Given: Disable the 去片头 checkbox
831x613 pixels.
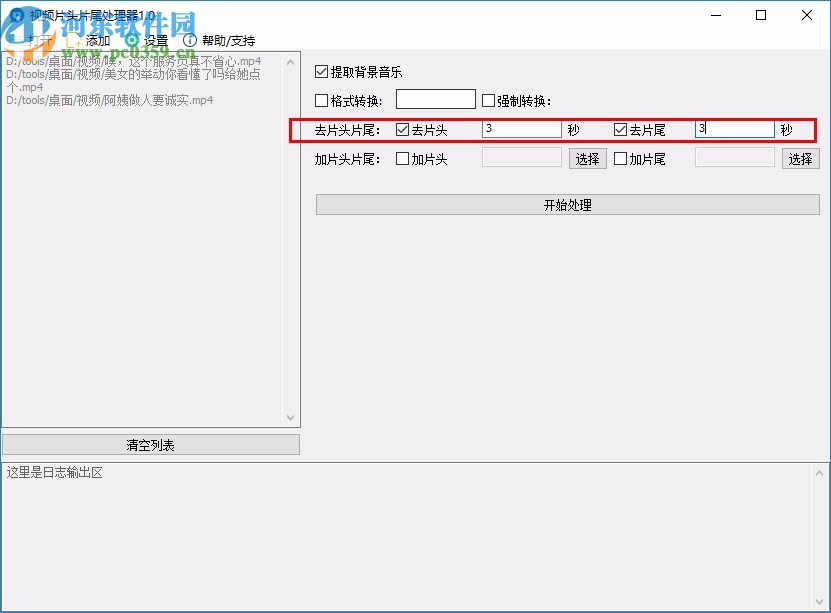Looking at the screenshot, I should click(403, 129).
